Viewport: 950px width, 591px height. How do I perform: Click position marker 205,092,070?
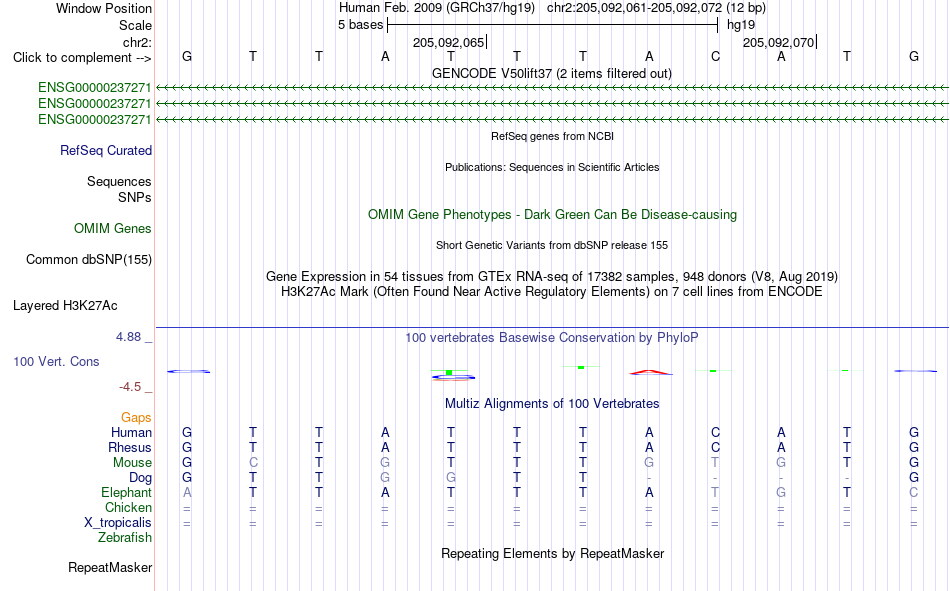[779, 42]
